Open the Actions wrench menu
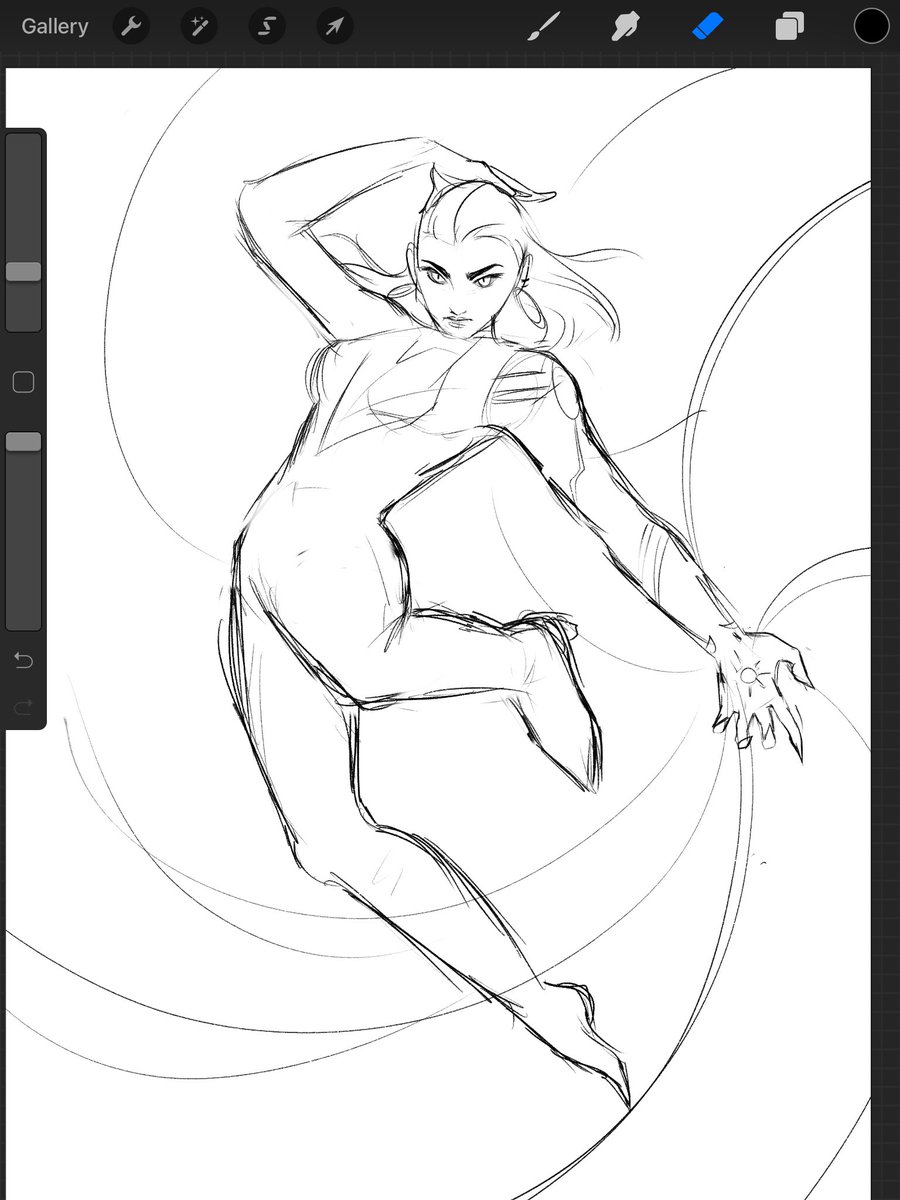 pyautogui.click(x=131, y=26)
